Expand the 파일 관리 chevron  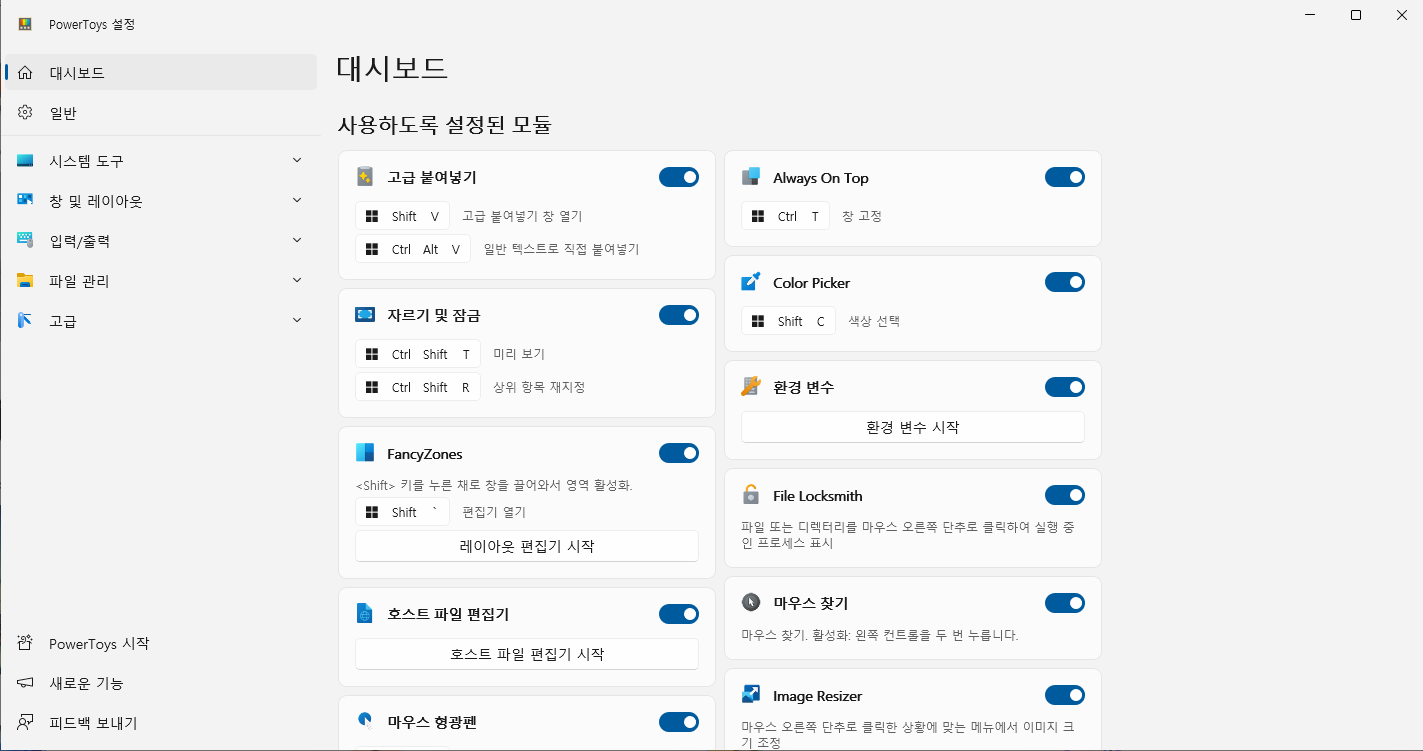[x=297, y=280]
